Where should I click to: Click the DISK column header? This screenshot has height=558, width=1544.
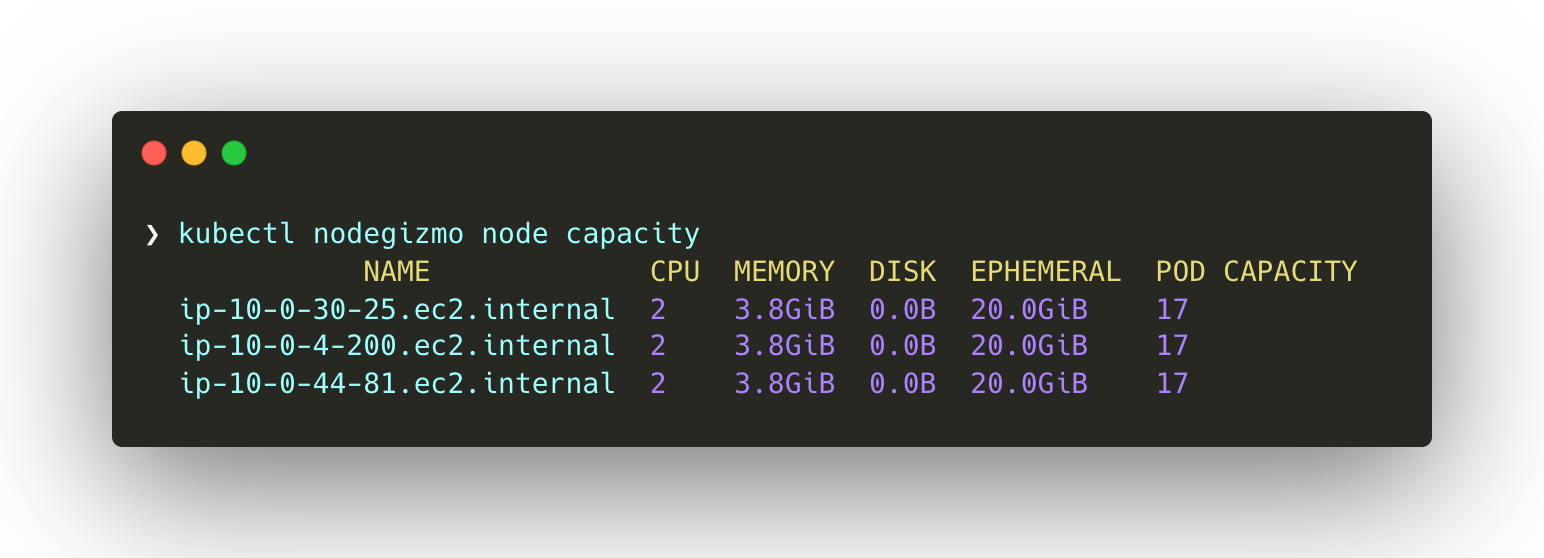point(902,272)
